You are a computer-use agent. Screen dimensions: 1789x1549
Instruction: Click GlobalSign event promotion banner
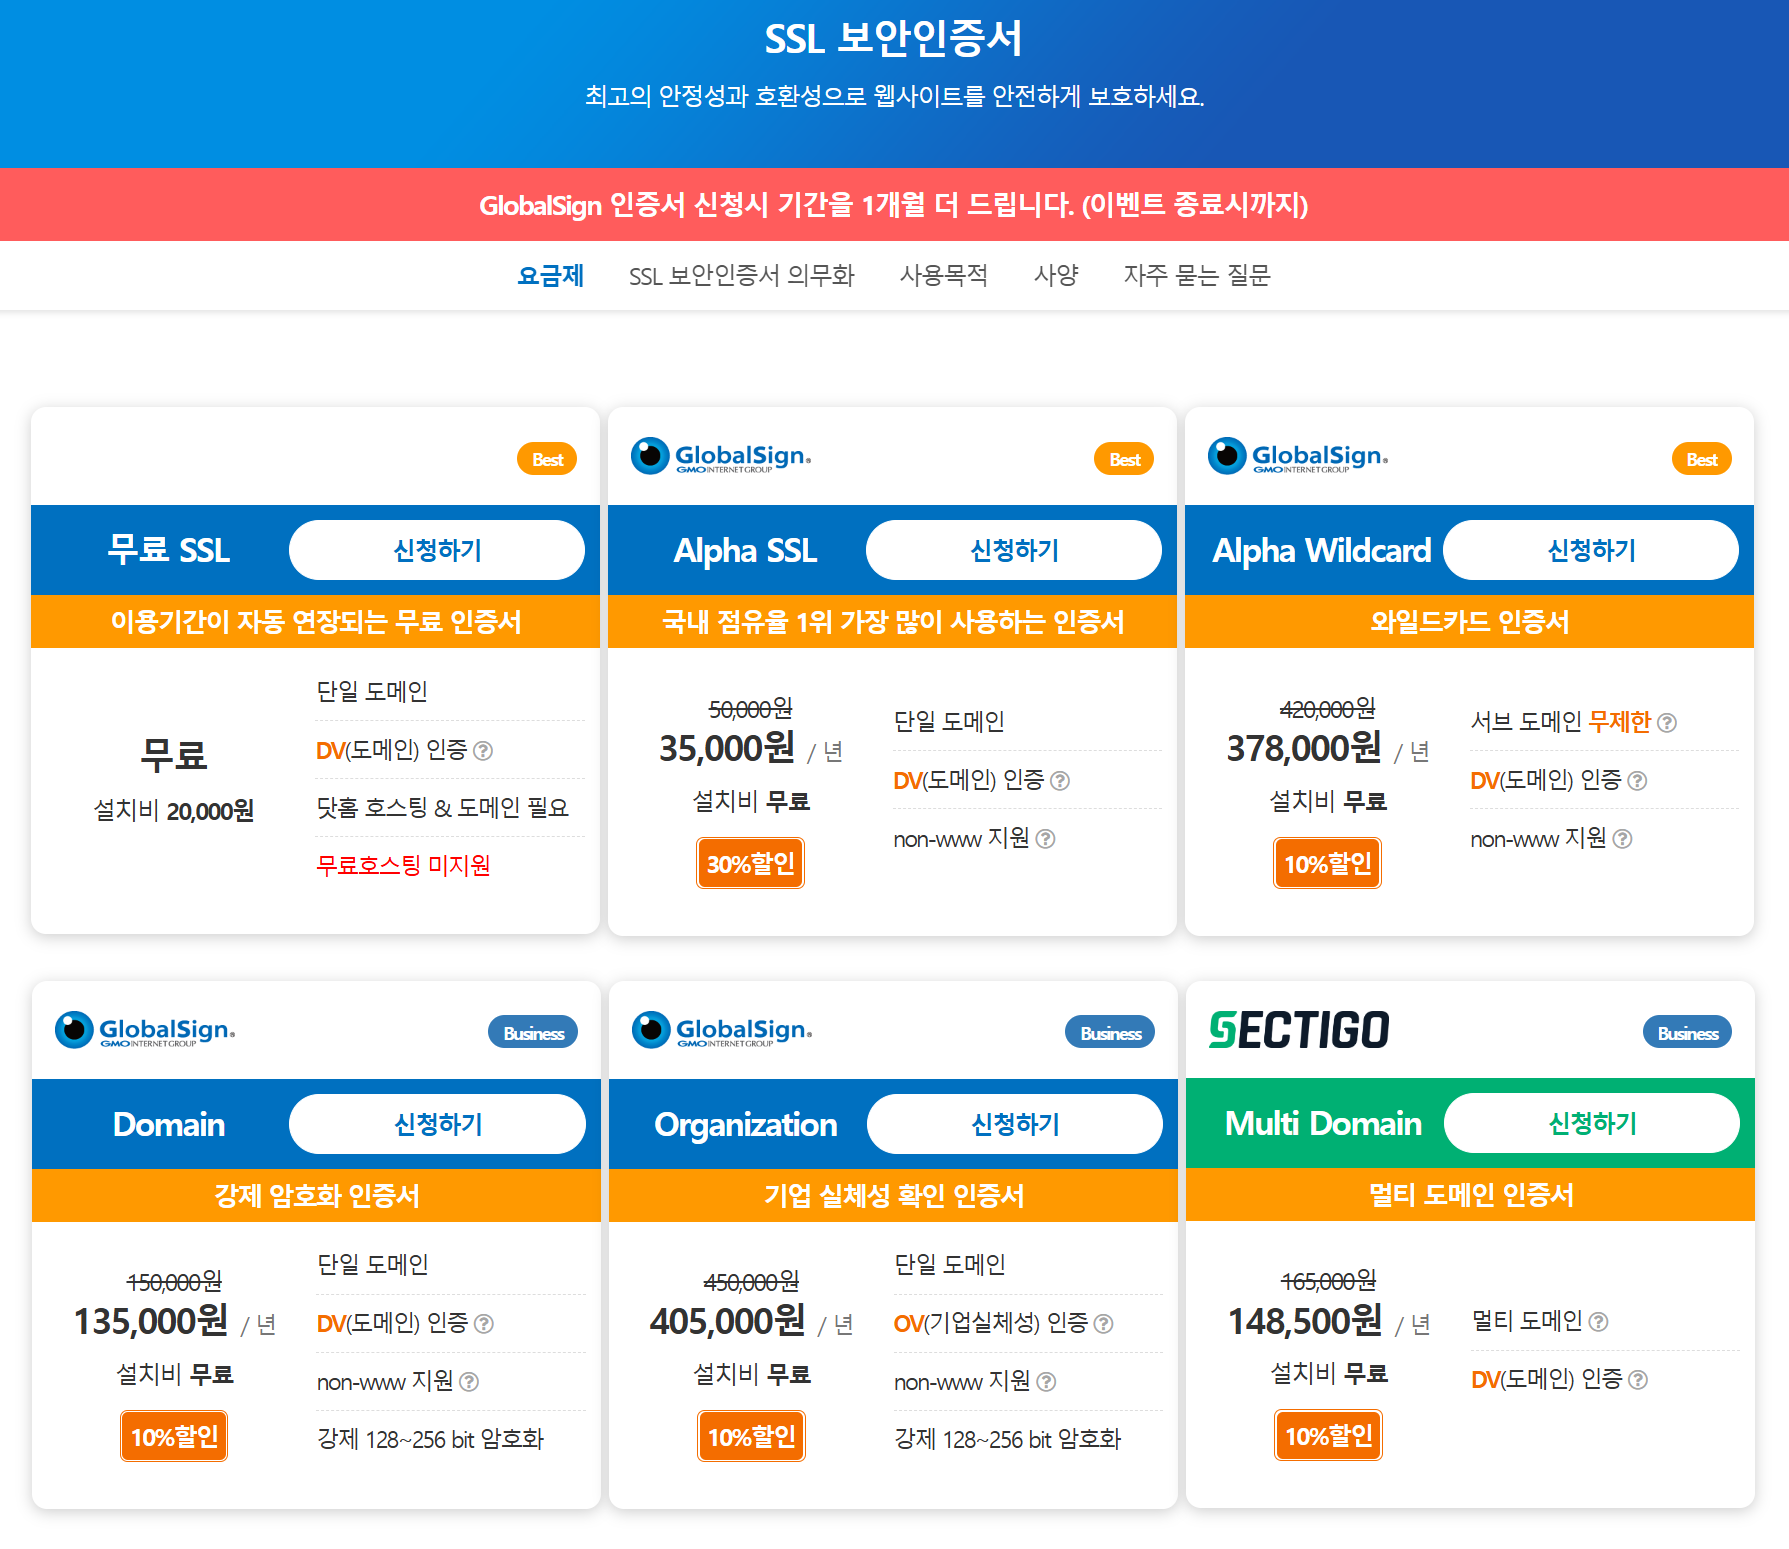[894, 204]
